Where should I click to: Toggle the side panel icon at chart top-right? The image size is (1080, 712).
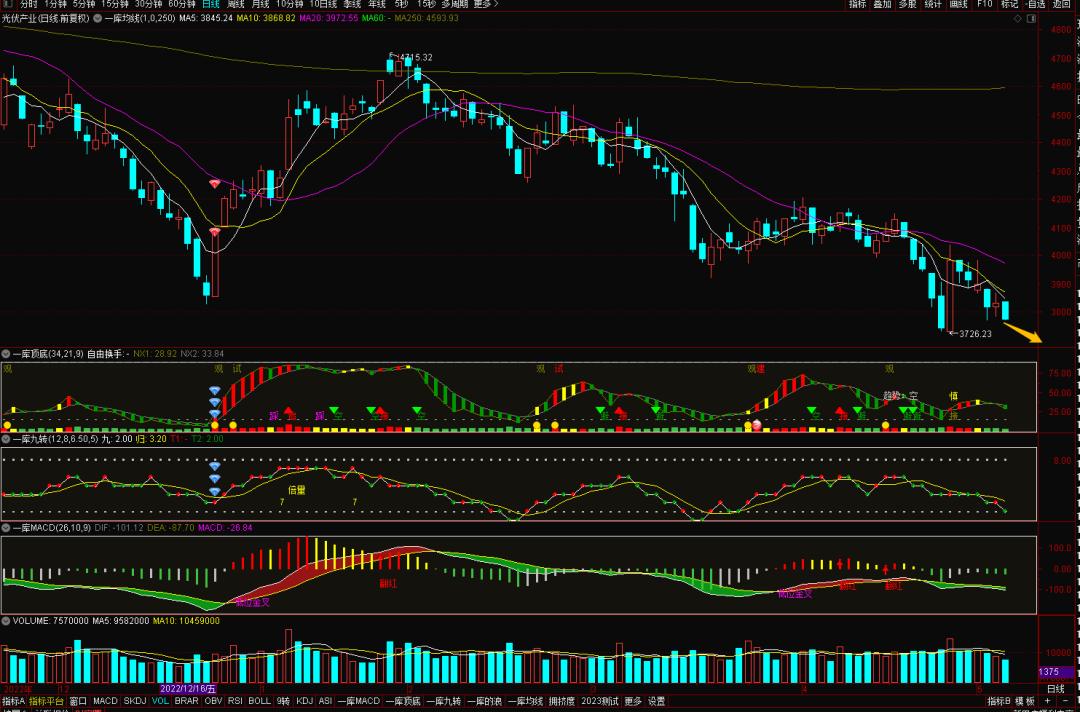[x=1031, y=19]
